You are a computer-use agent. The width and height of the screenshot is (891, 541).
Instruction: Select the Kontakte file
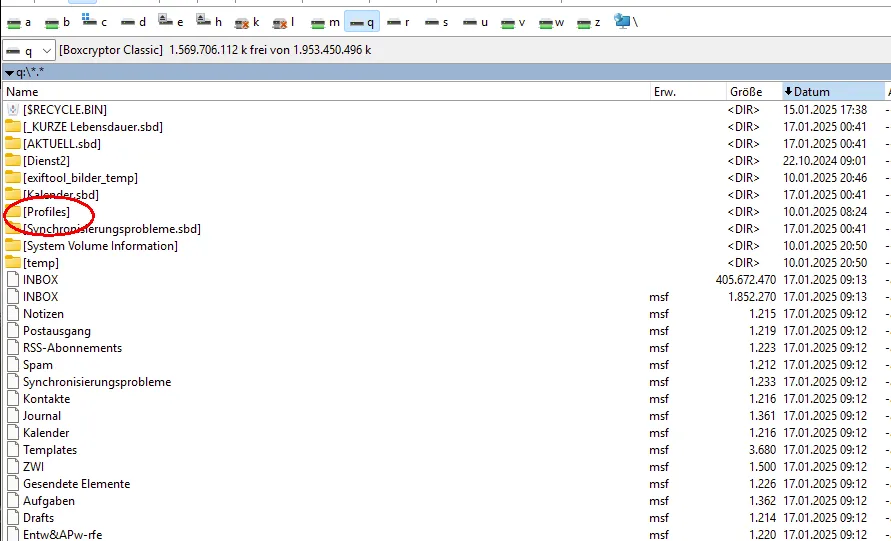click(47, 399)
